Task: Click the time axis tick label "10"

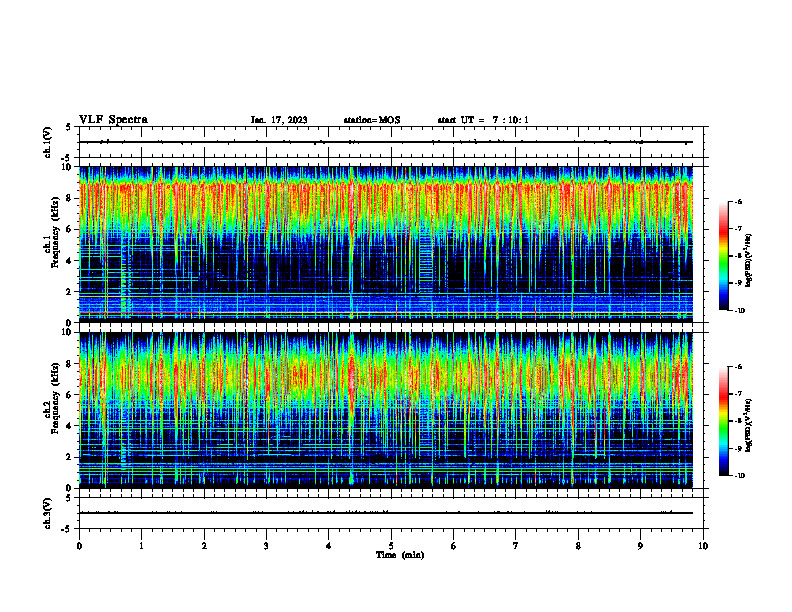Action: click(703, 546)
